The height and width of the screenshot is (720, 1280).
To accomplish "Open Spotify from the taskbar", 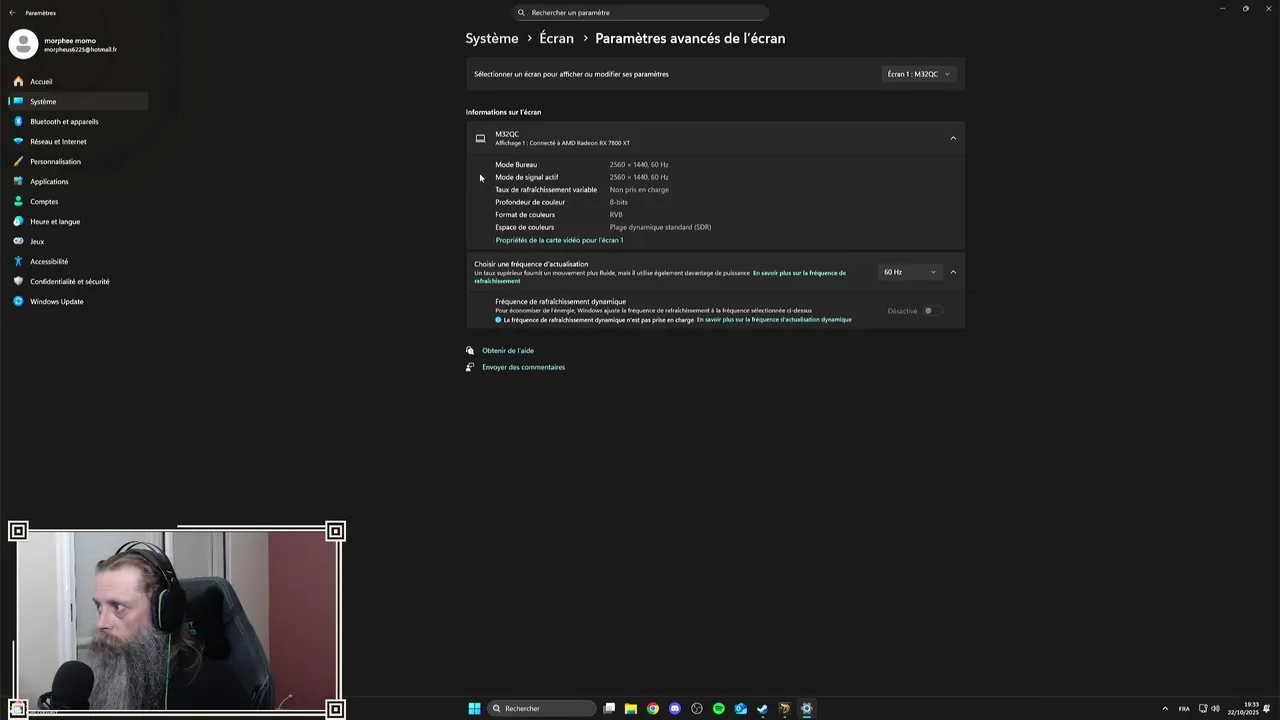I will [719, 708].
